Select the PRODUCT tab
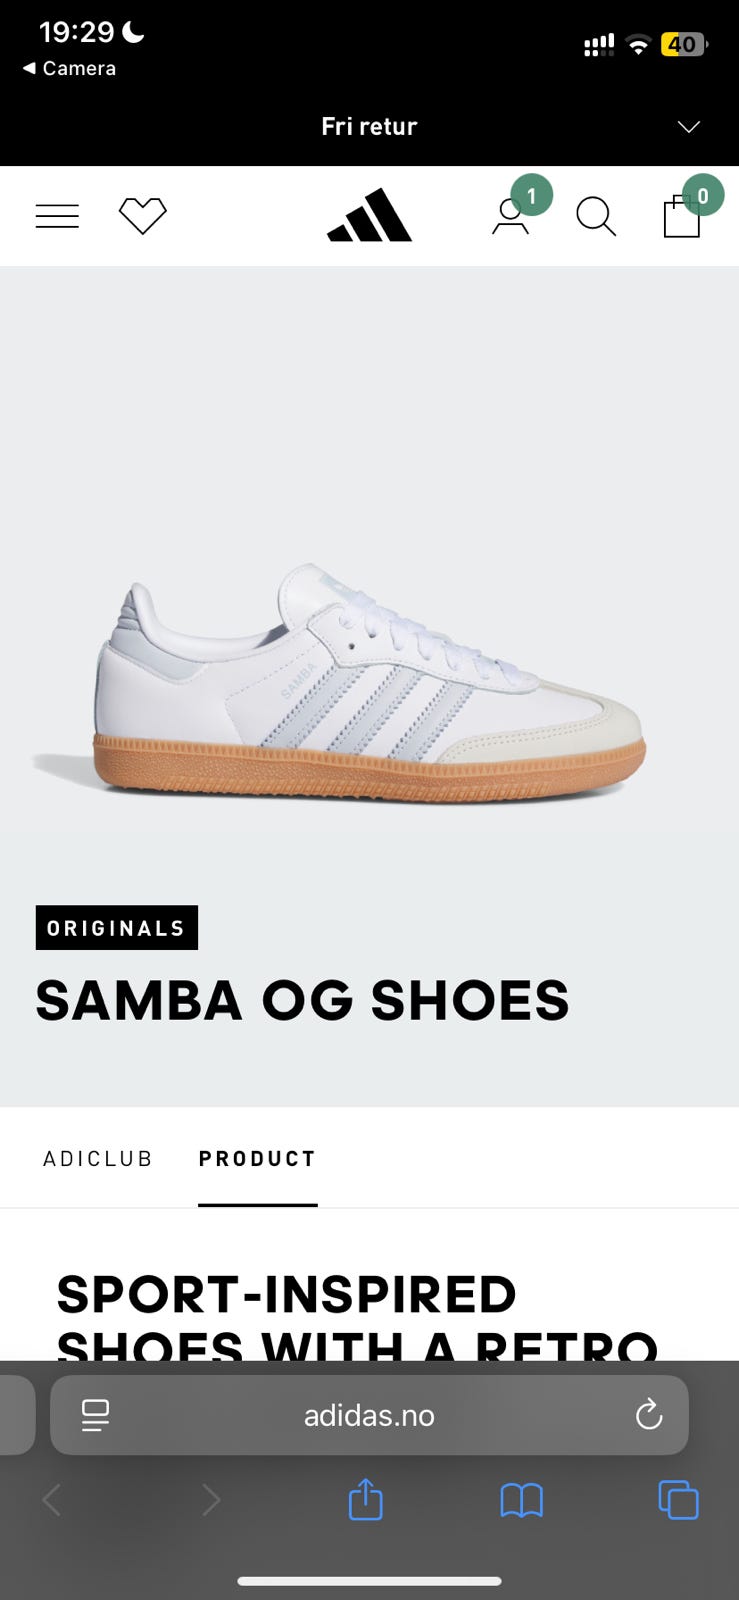739x1600 pixels. click(x=257, y=1158)
